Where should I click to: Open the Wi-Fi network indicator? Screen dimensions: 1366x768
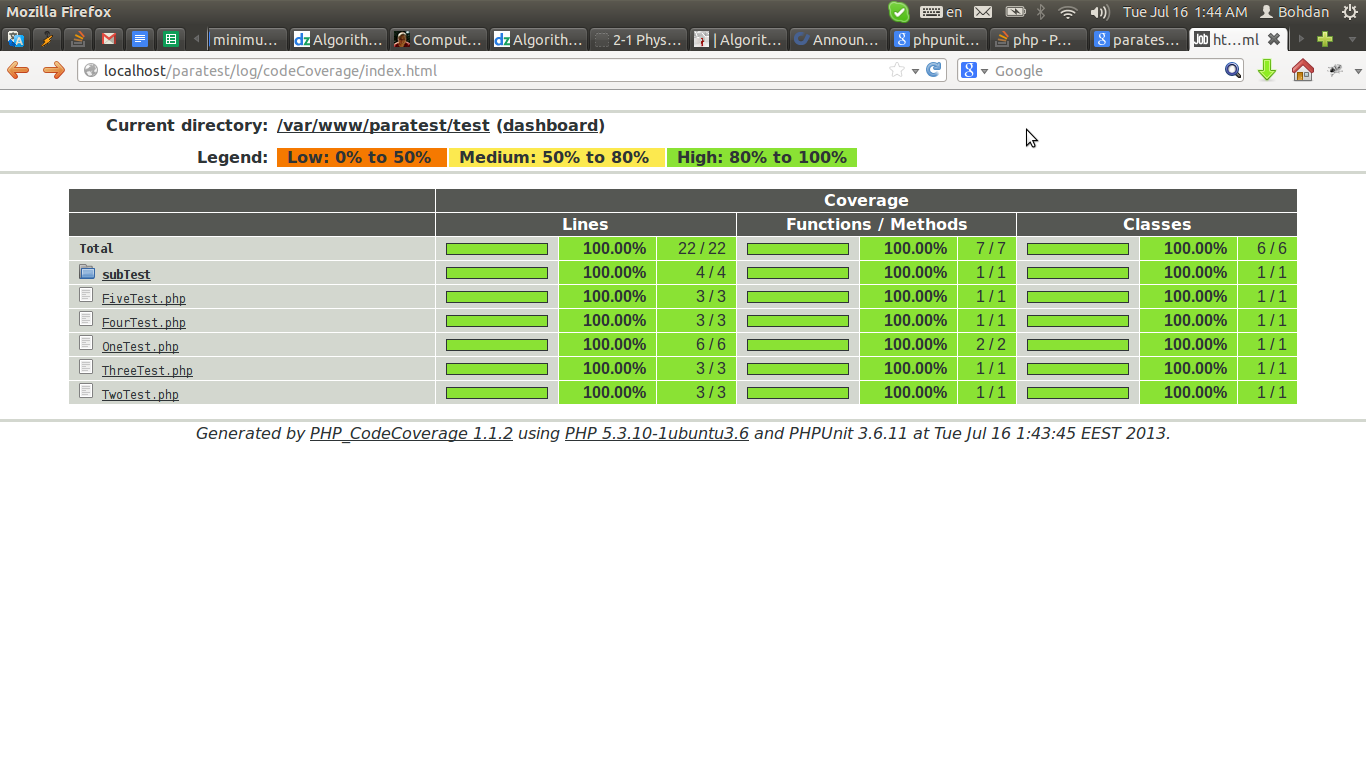click(x=1068, y=12)
